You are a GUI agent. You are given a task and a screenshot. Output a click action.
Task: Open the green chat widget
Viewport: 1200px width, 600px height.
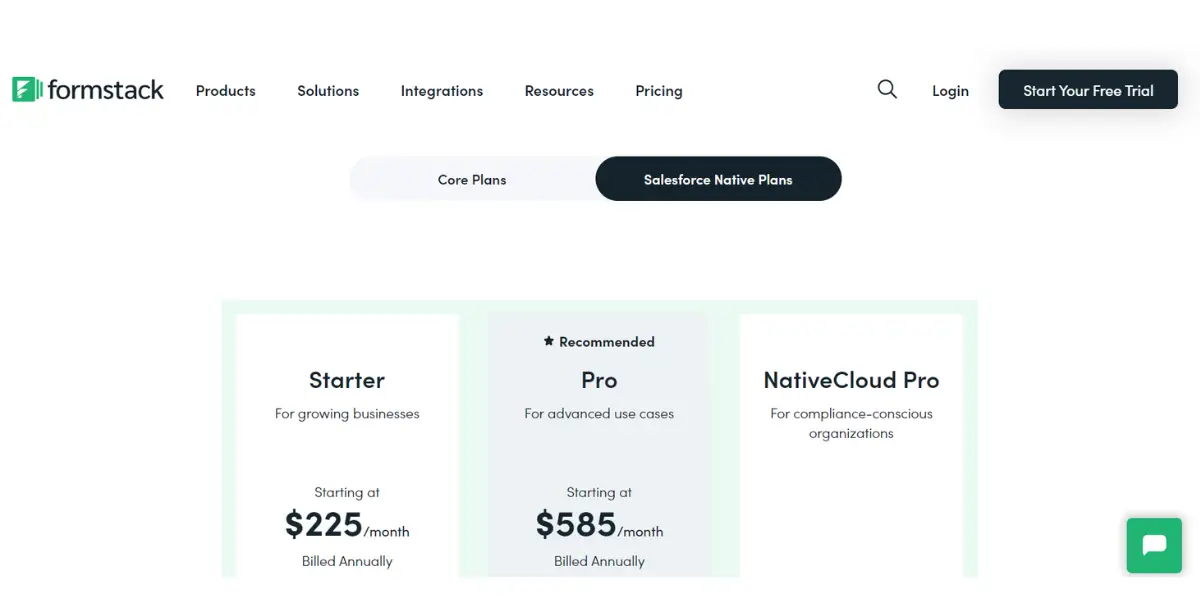tap(1153, 545)
